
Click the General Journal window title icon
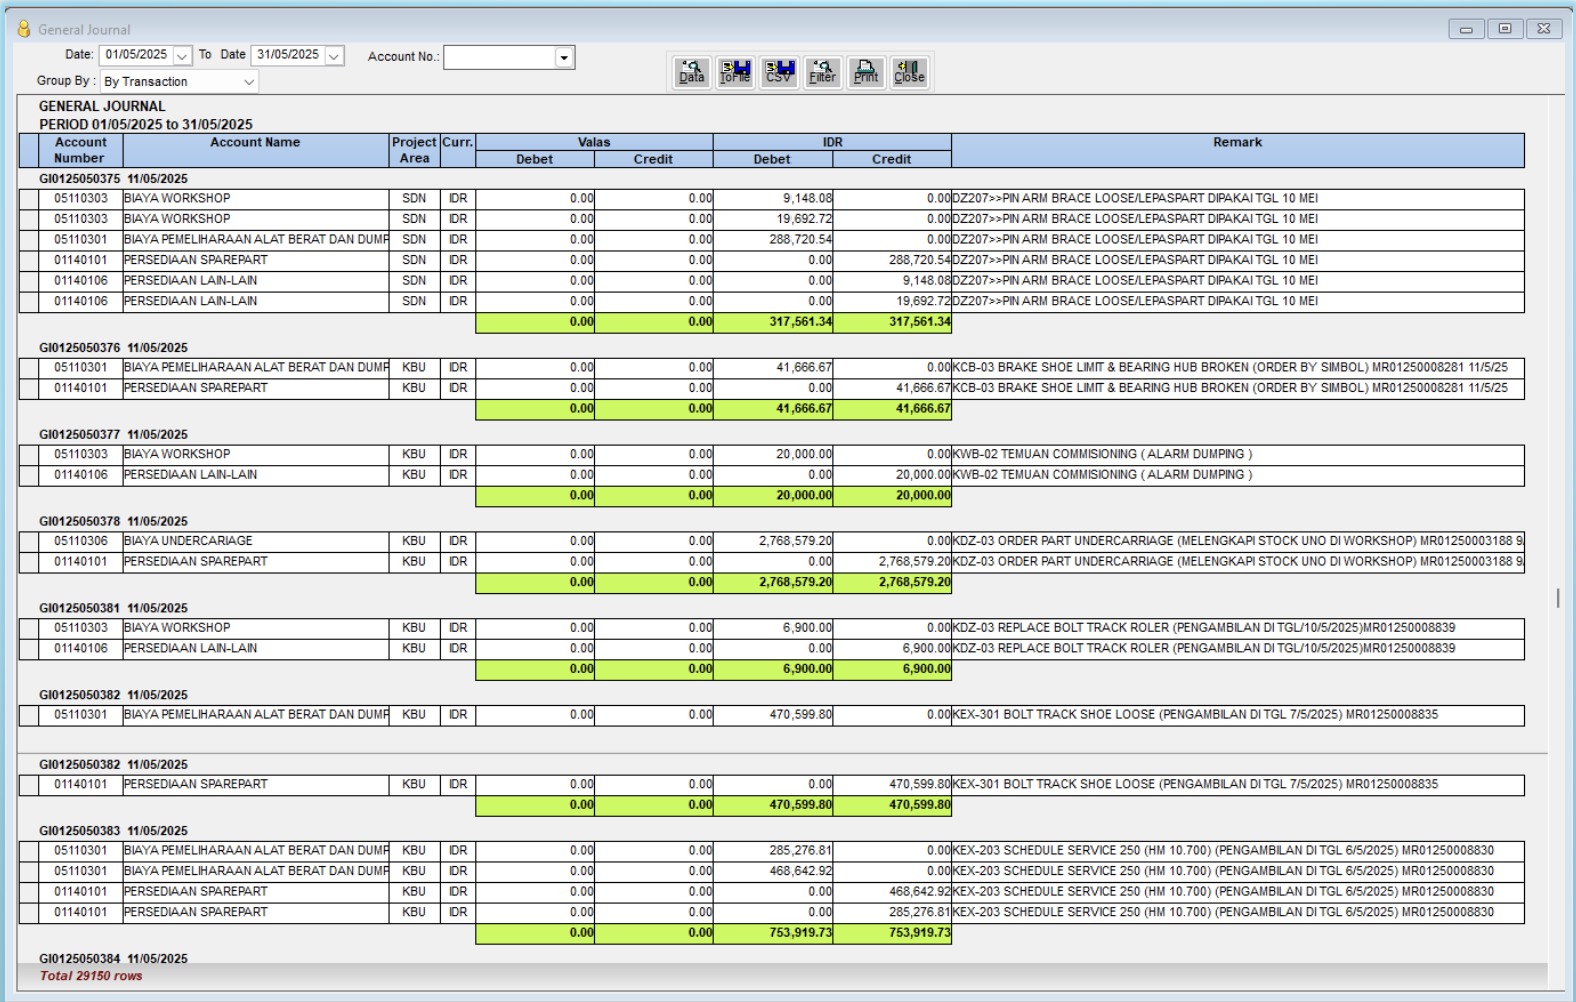24,29
